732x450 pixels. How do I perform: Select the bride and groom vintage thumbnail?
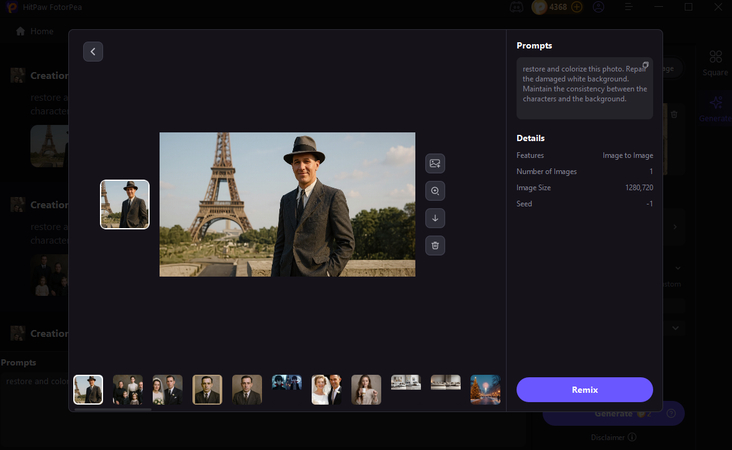(168, 390)
